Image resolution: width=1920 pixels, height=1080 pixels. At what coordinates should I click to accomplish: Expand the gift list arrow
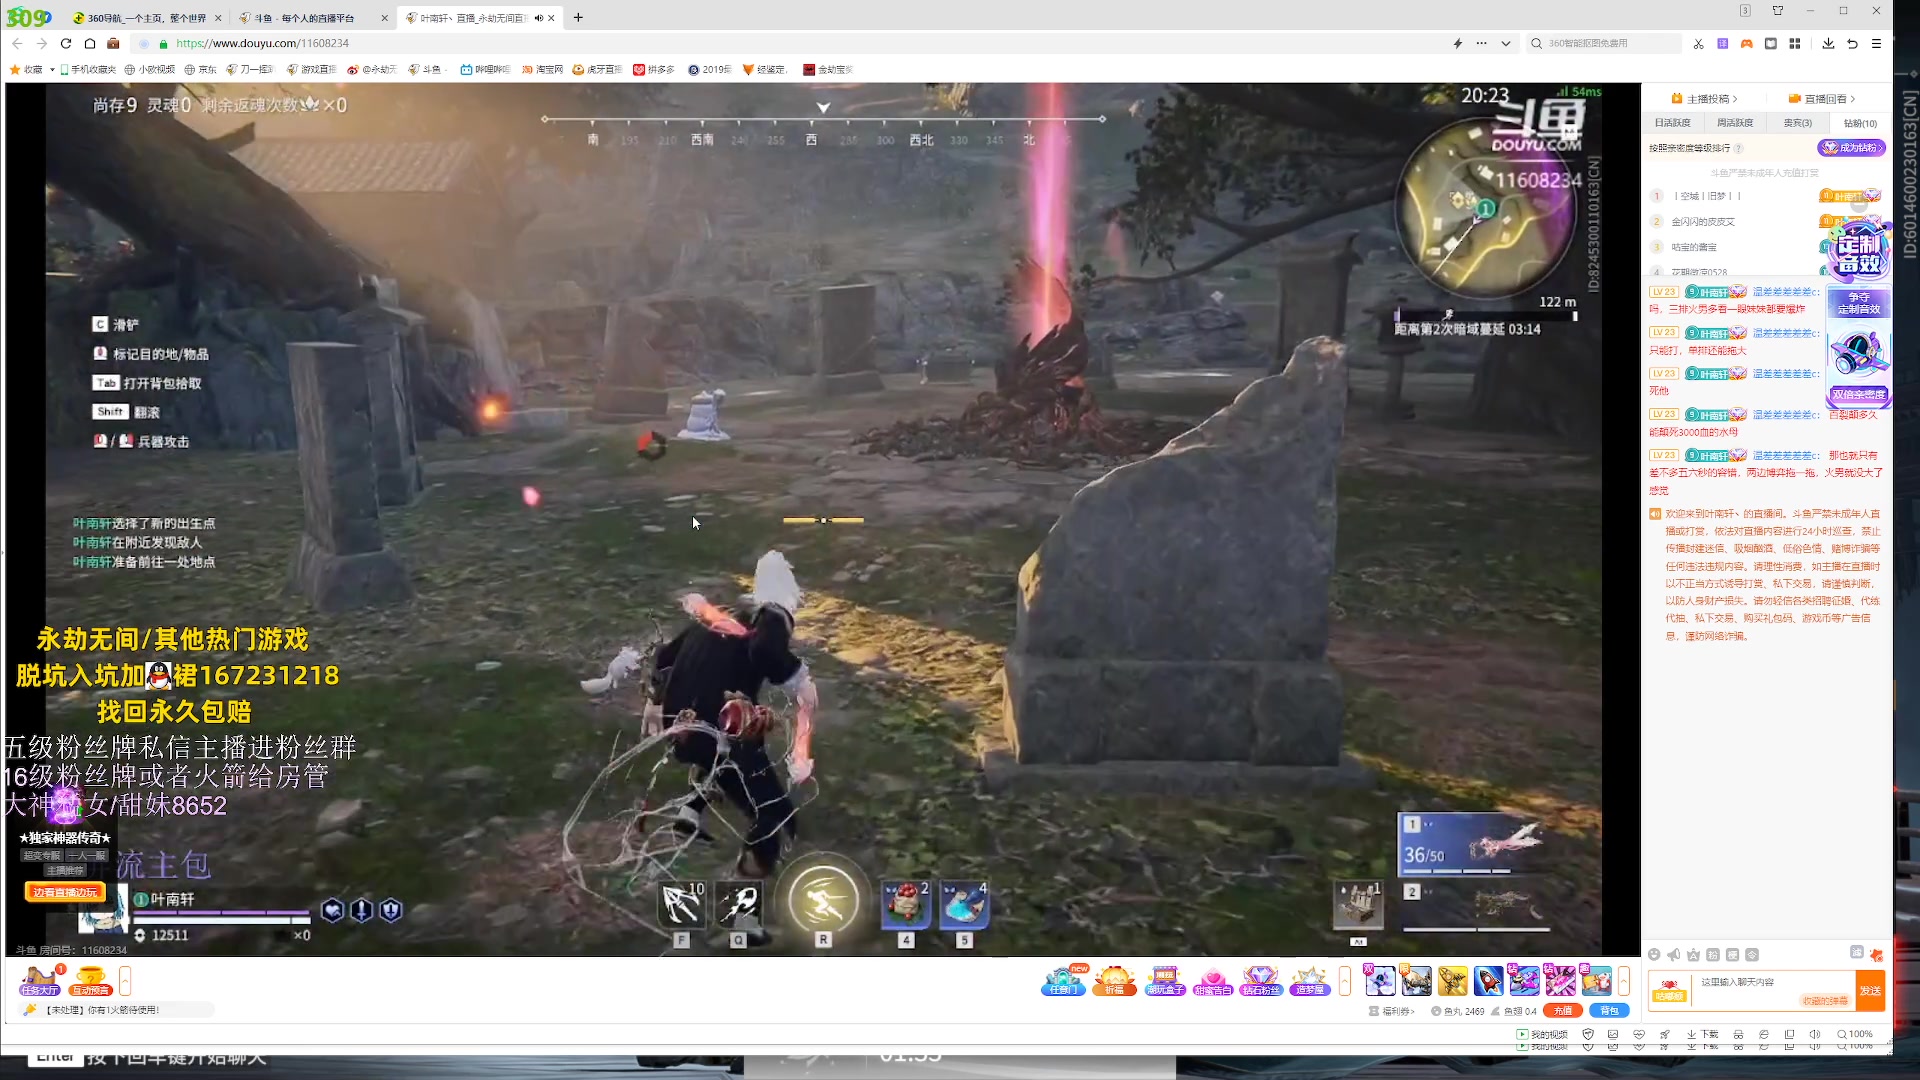(1624, 980)
